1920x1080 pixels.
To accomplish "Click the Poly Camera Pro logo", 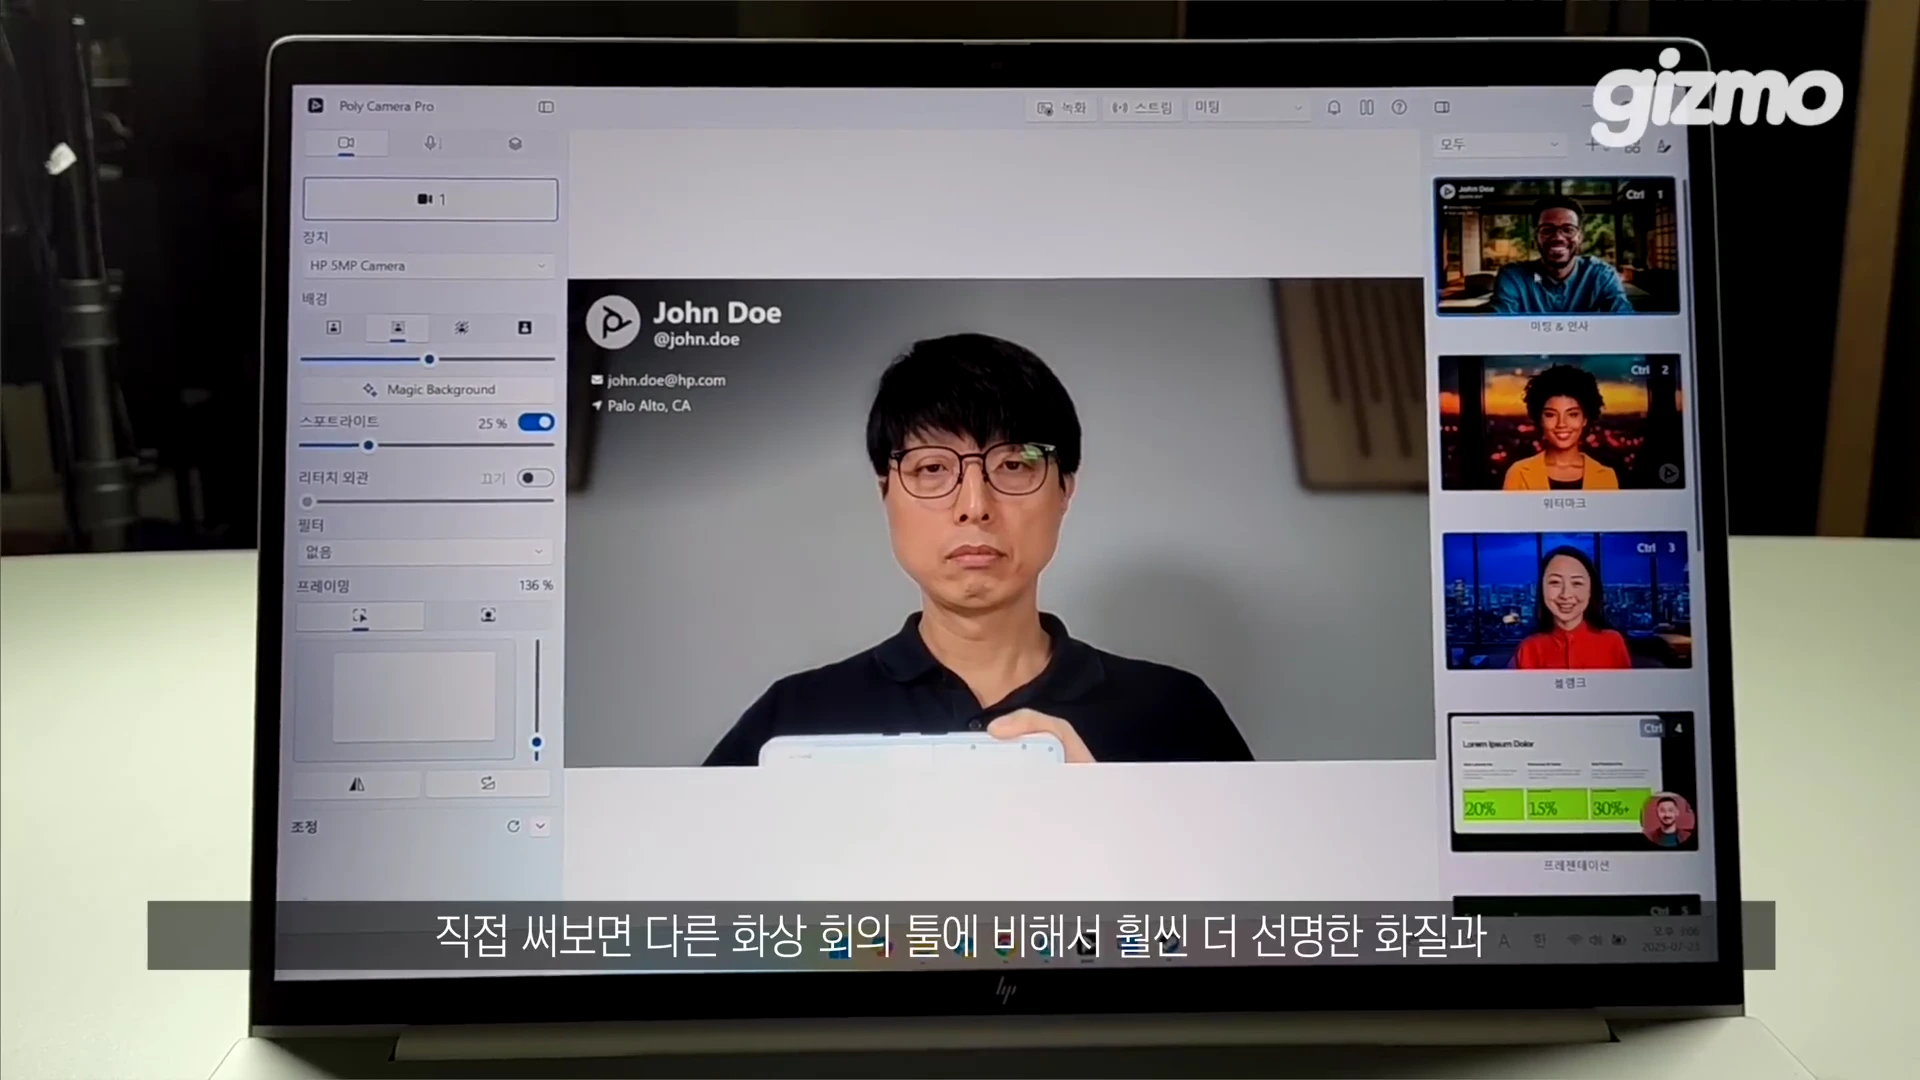I will pos(316,105).
